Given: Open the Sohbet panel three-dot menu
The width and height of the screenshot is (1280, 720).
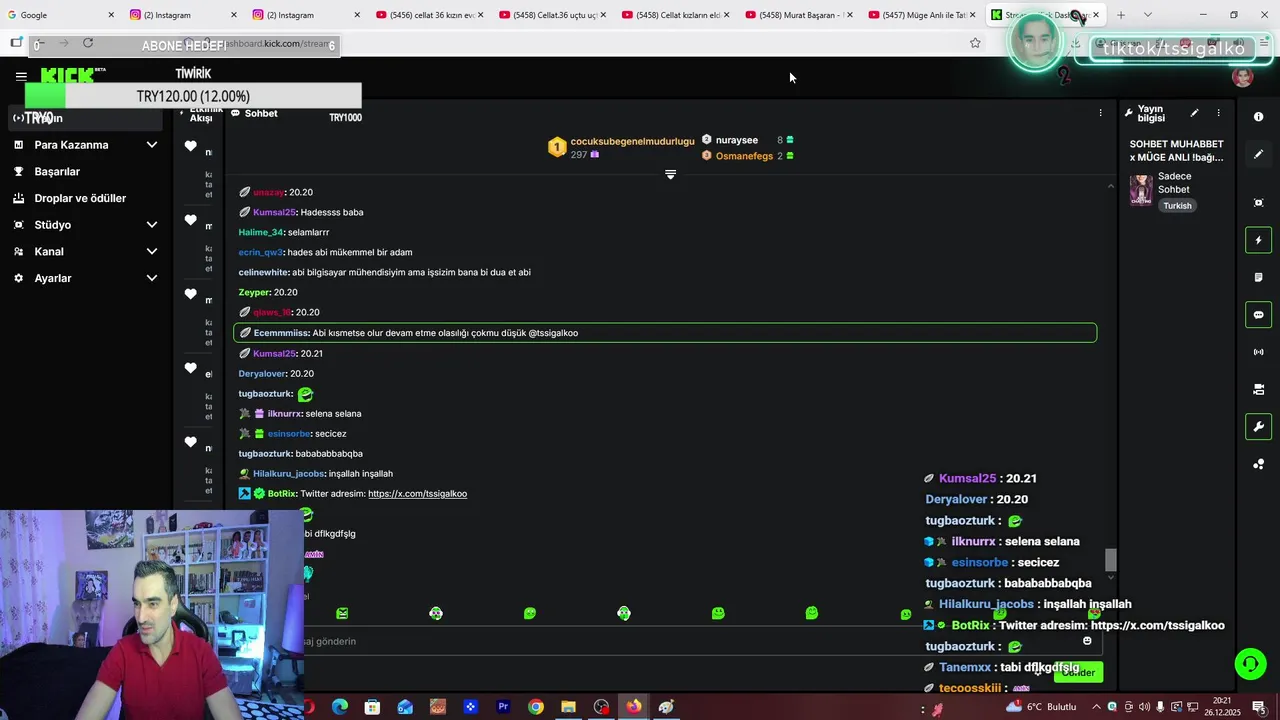Looking at the screenshot, I should click(x=1100, y=113).
